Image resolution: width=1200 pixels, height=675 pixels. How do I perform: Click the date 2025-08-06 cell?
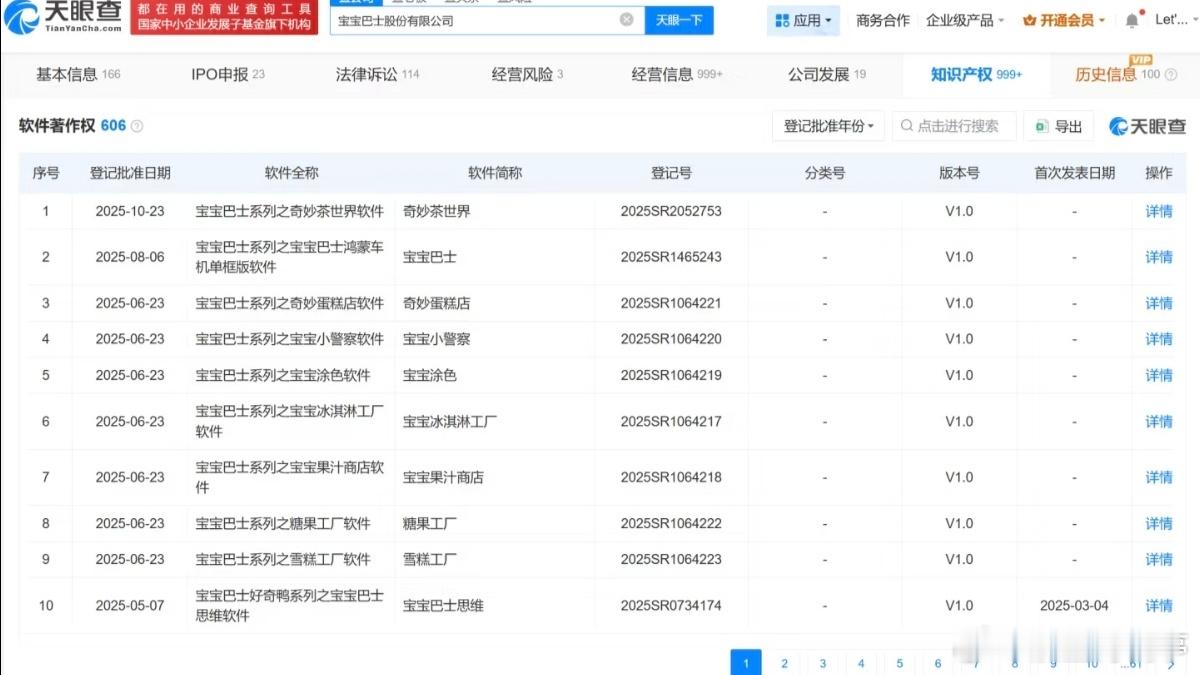pos(130,257)
